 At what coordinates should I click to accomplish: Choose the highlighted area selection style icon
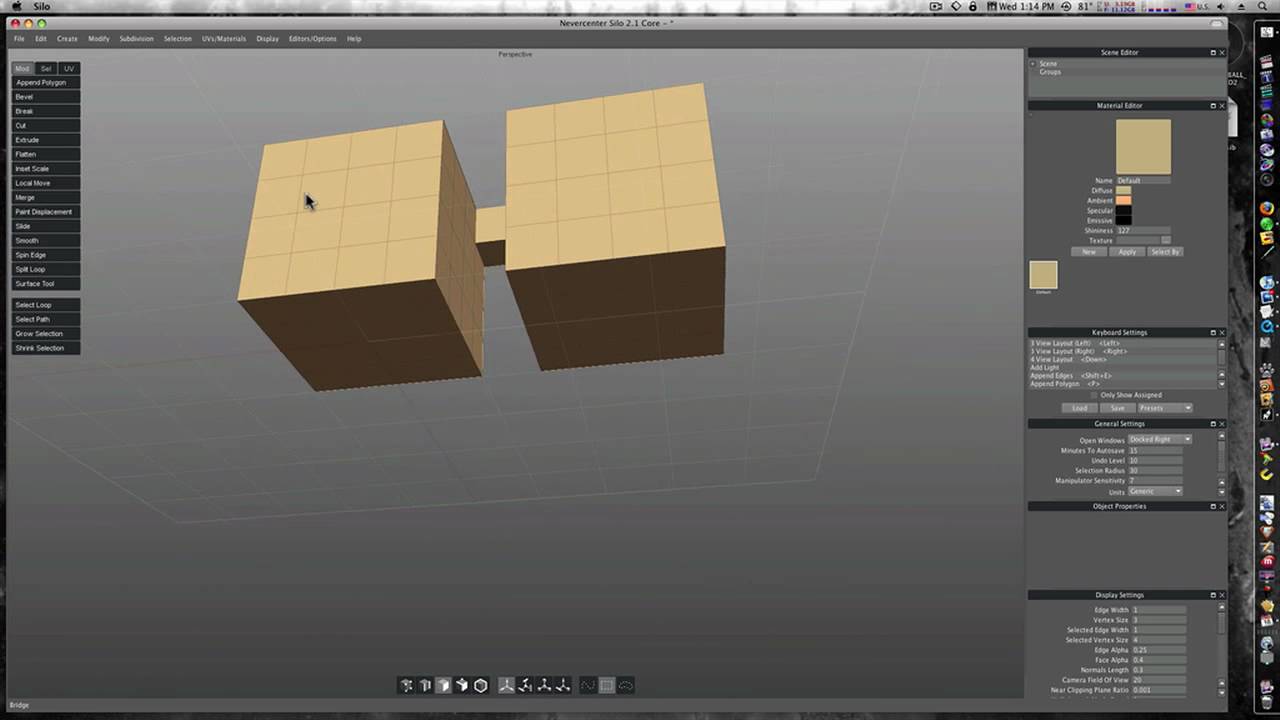607,685
